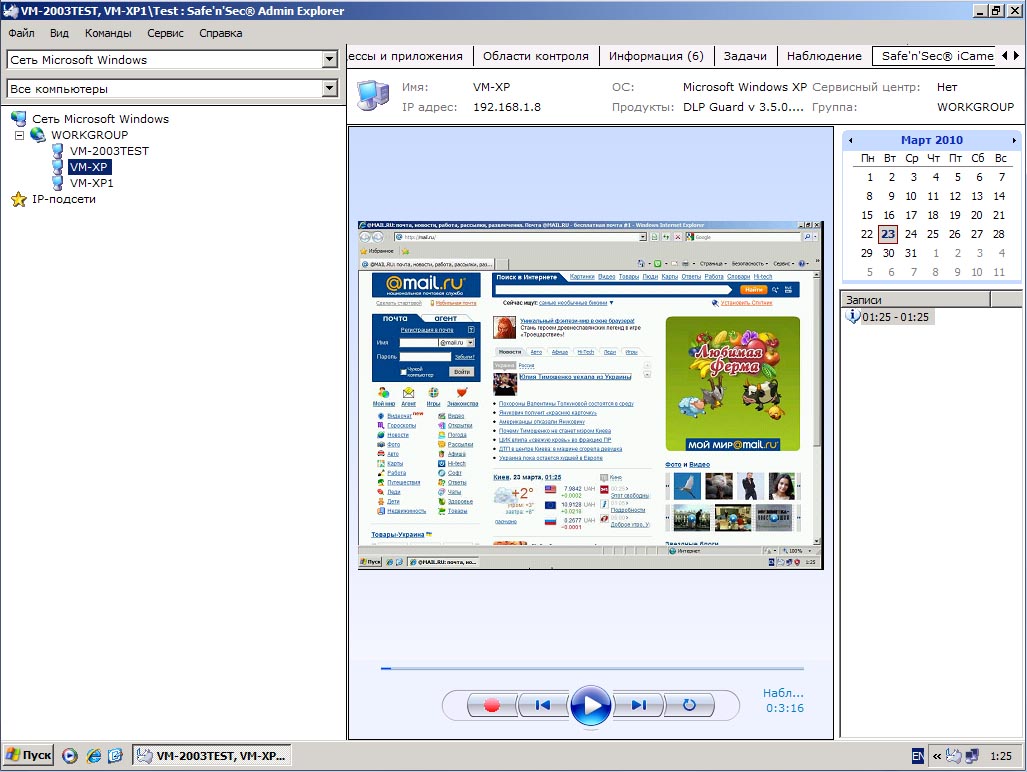1027x772 pixels.
Task: Click the VM-XP1 computer icon
Action: coord(58,183)
